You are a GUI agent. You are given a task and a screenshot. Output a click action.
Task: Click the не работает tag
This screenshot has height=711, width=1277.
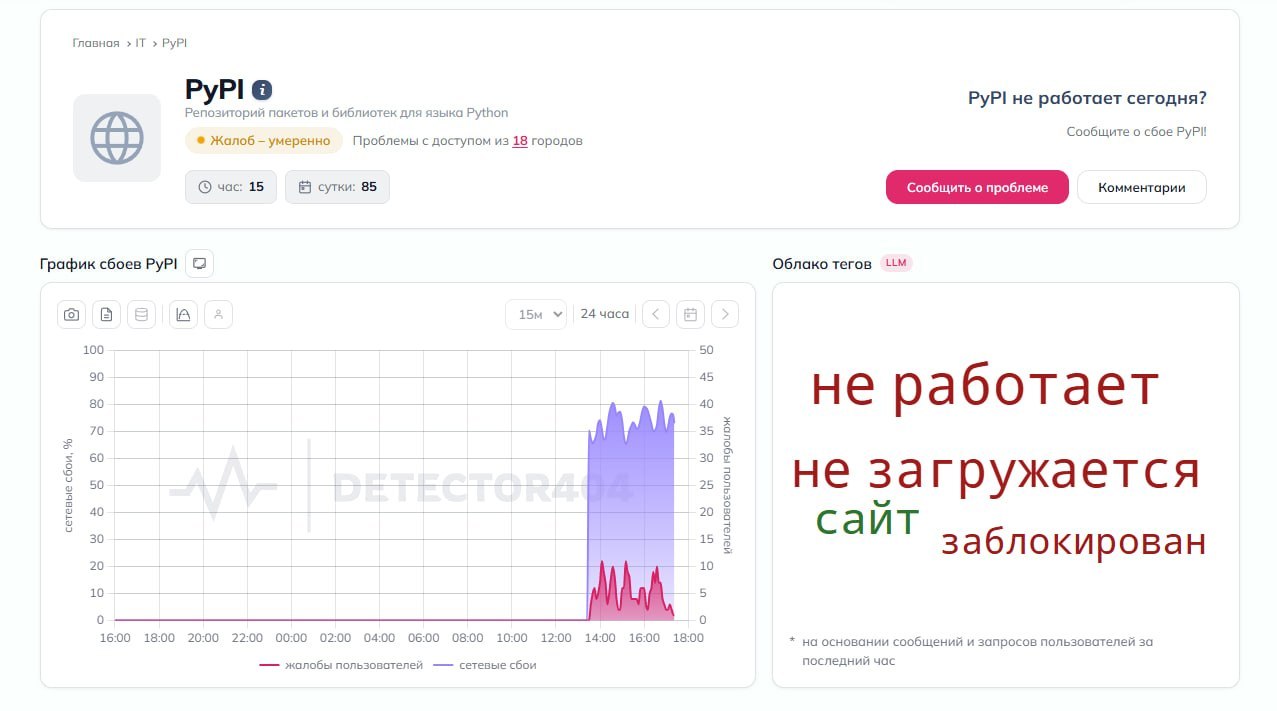985,386
